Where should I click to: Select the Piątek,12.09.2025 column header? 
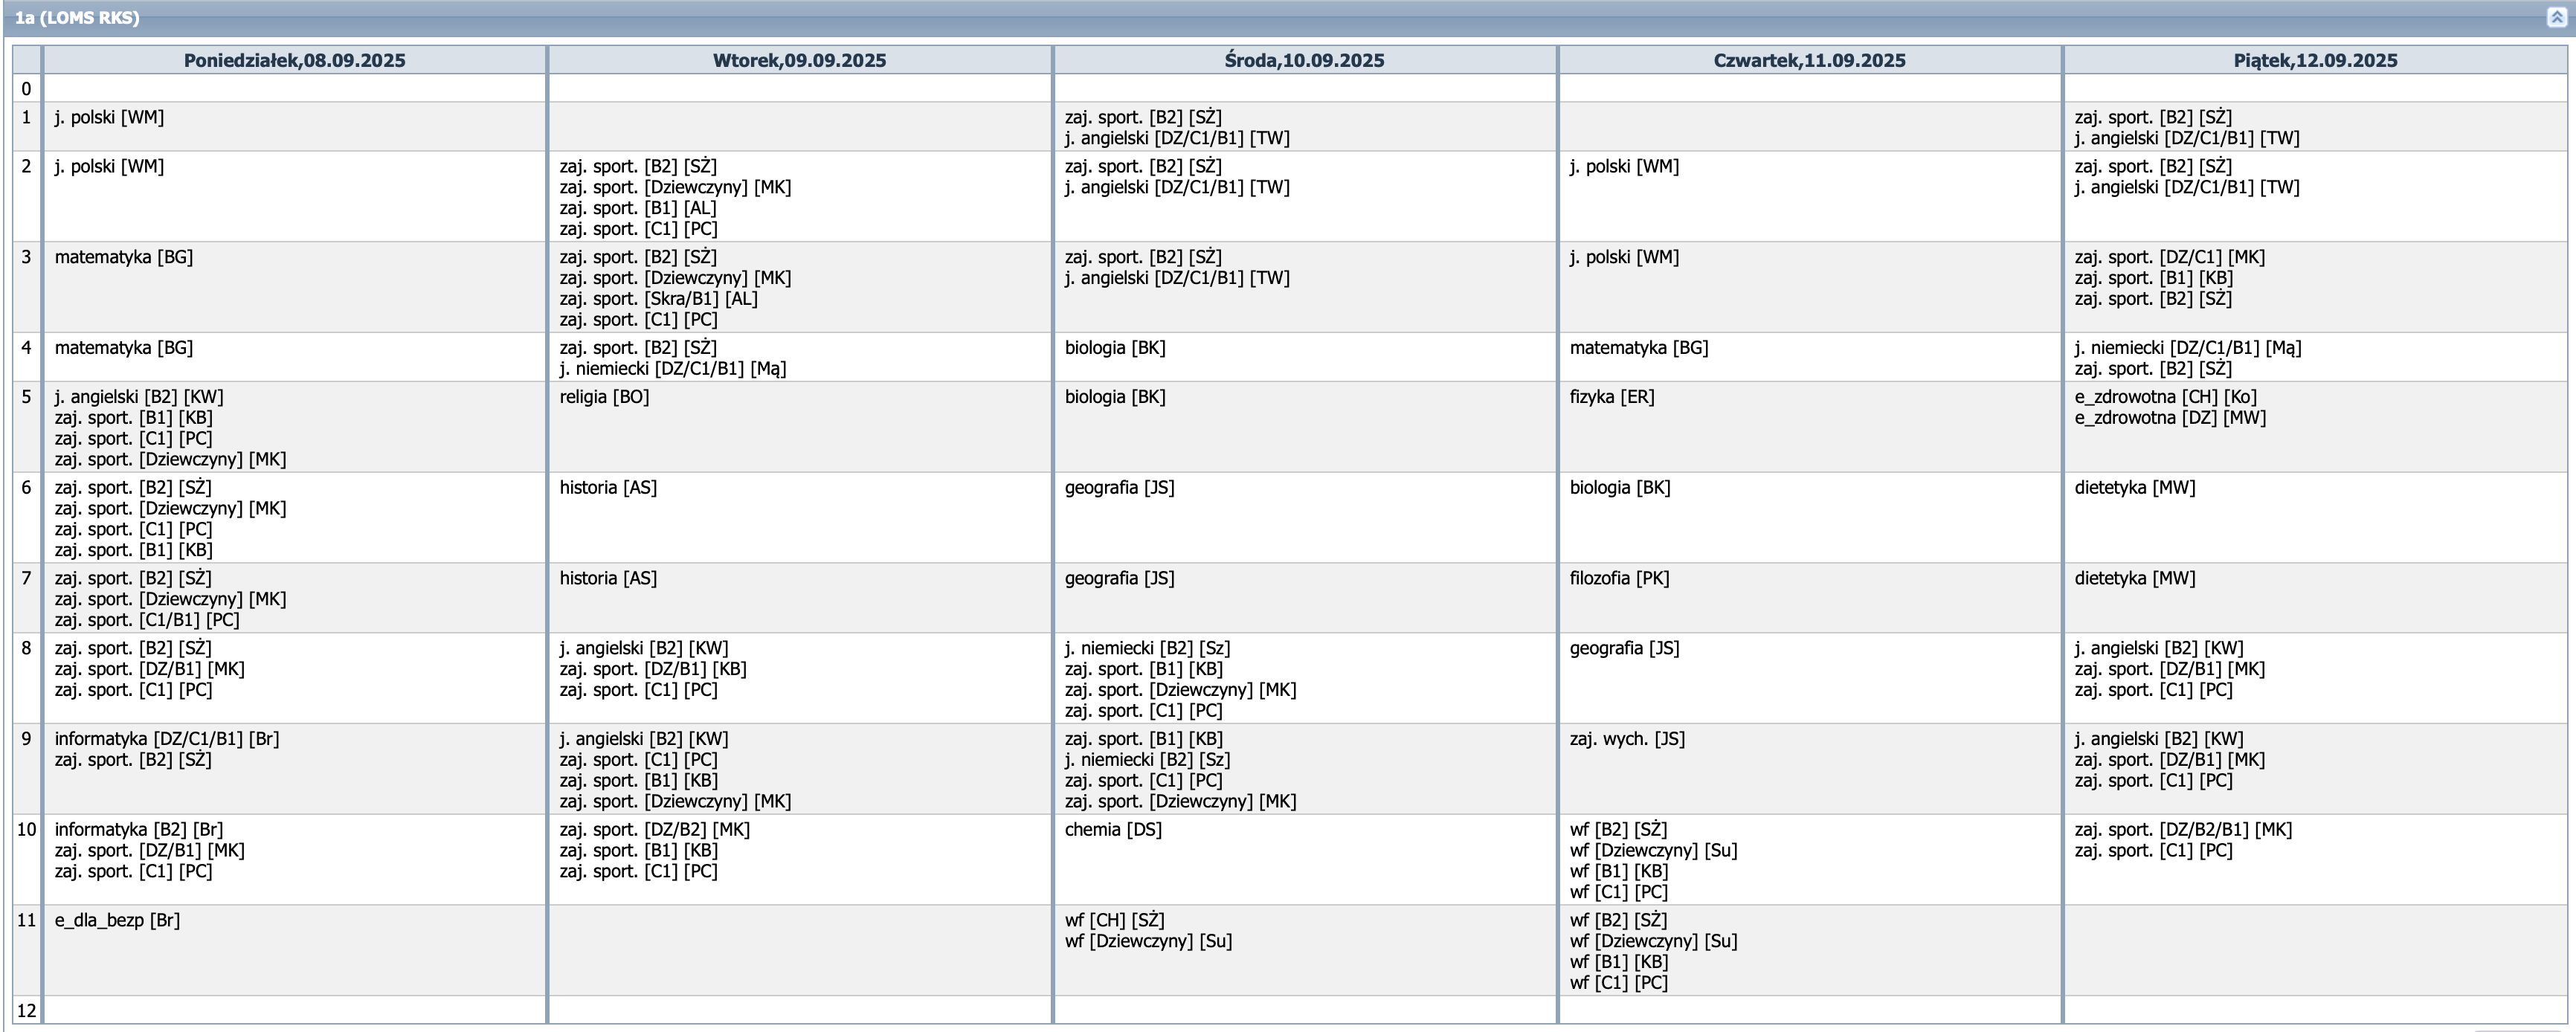tap(2315, 60)
